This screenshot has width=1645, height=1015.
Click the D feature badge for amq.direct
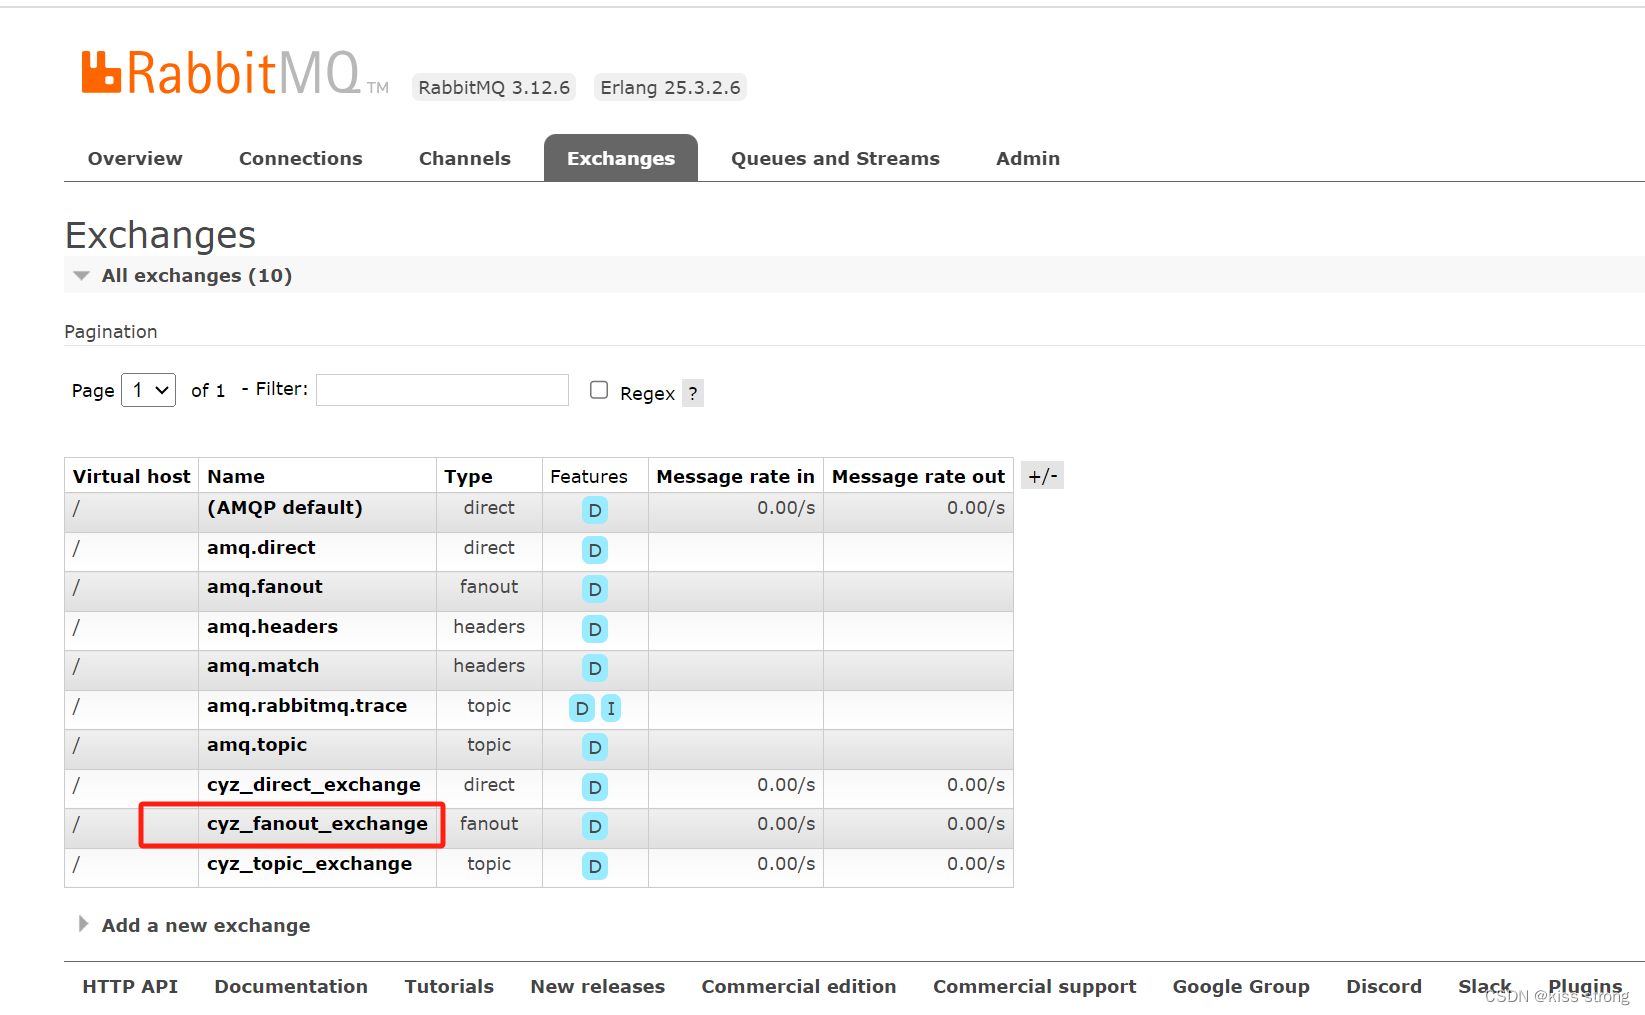[595, 550]
